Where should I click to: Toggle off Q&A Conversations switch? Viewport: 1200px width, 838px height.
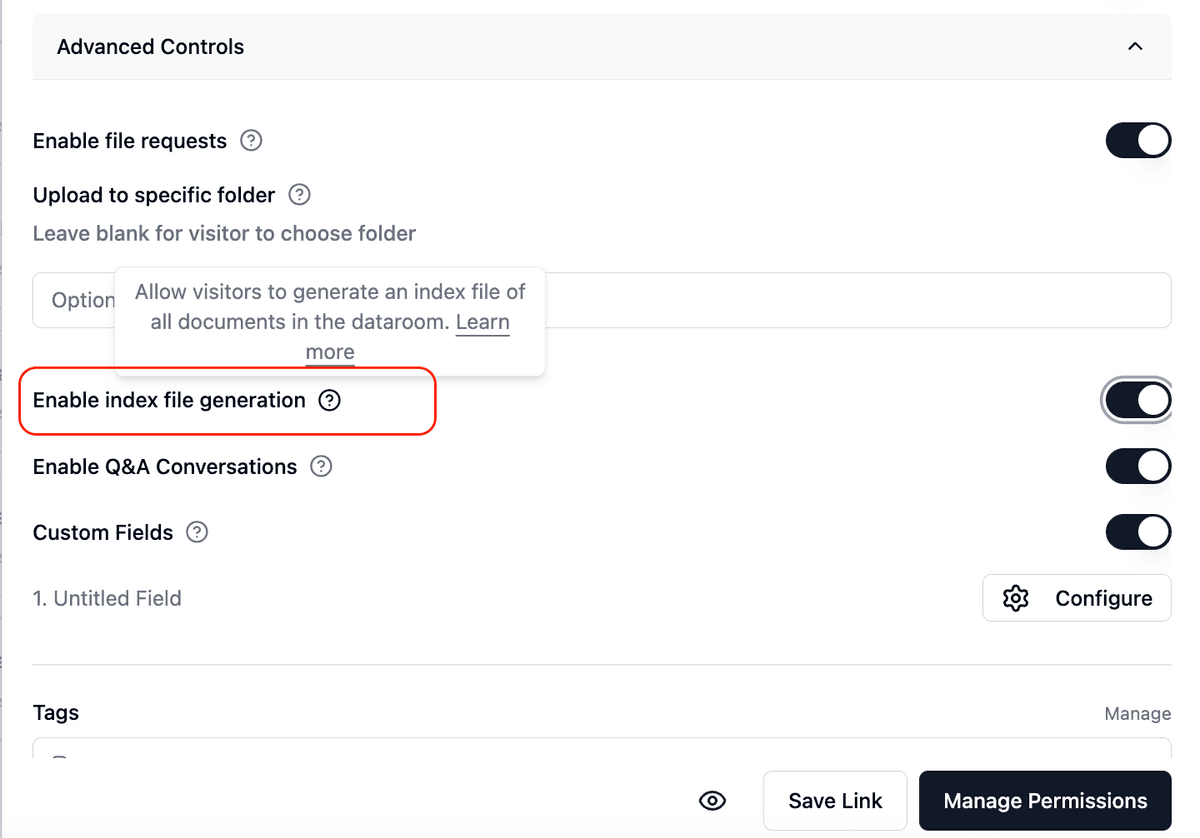point(1137,467)
